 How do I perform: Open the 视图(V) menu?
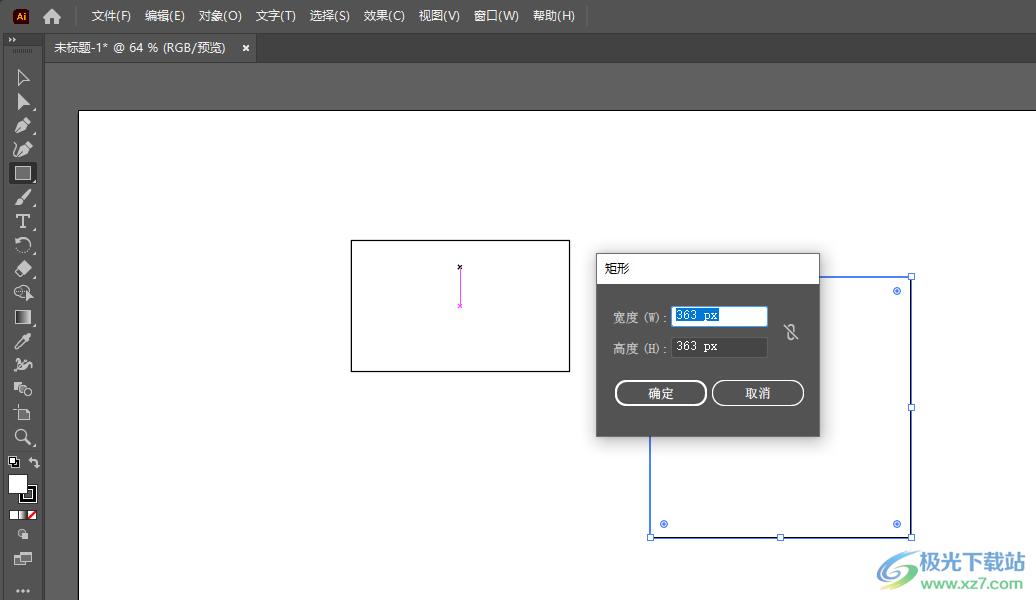439,16
